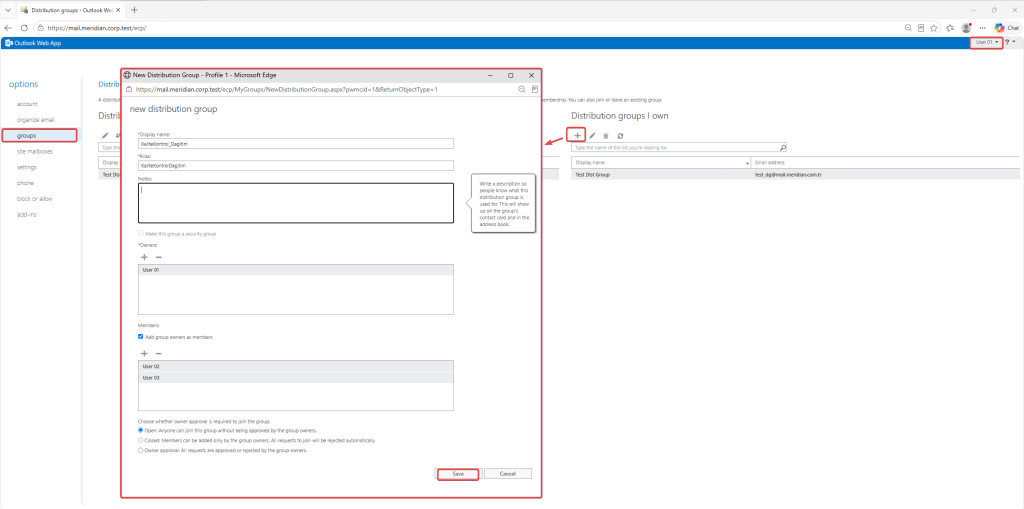Open the browser settings and more ellipsis
The height and width of the screenshot is (509, 1024).
(982, 28)
